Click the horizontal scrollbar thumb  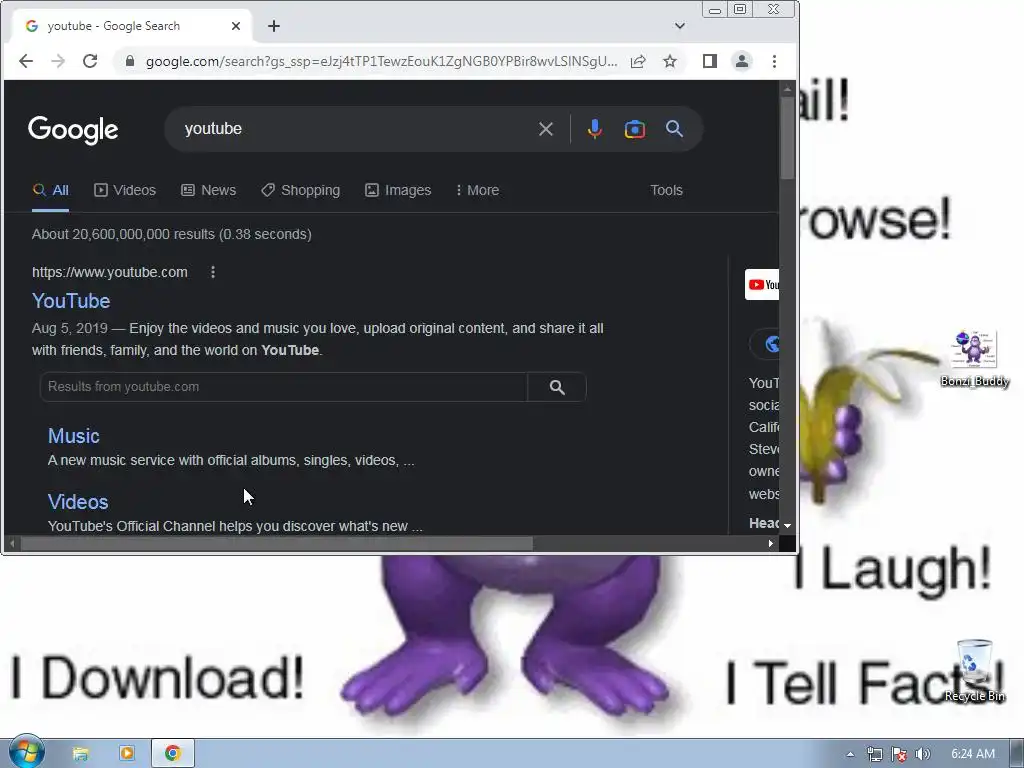point(277,543)
